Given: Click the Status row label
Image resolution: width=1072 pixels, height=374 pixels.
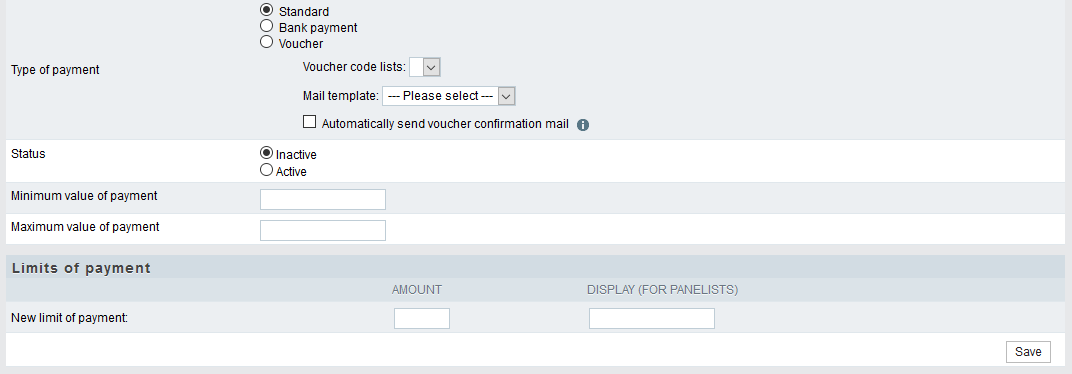Looking at the screenshot, I should pyautogui.click(x=28, y=154).
